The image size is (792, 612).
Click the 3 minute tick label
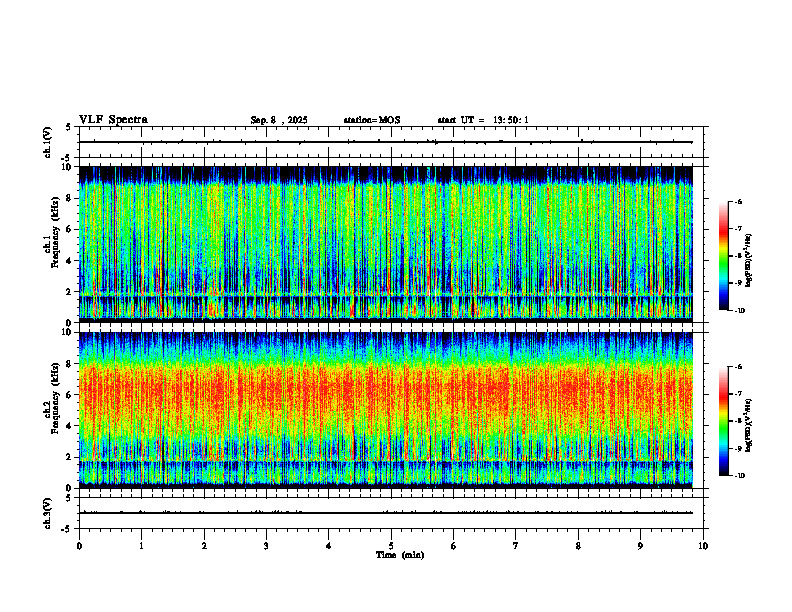tap(266, 546)
